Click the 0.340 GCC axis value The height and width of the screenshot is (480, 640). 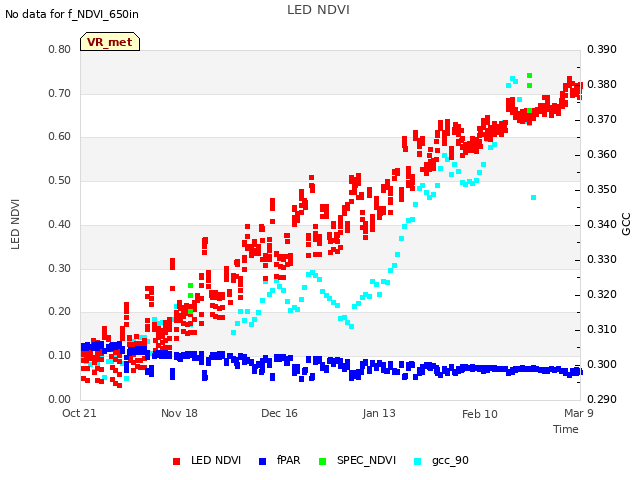602,224
